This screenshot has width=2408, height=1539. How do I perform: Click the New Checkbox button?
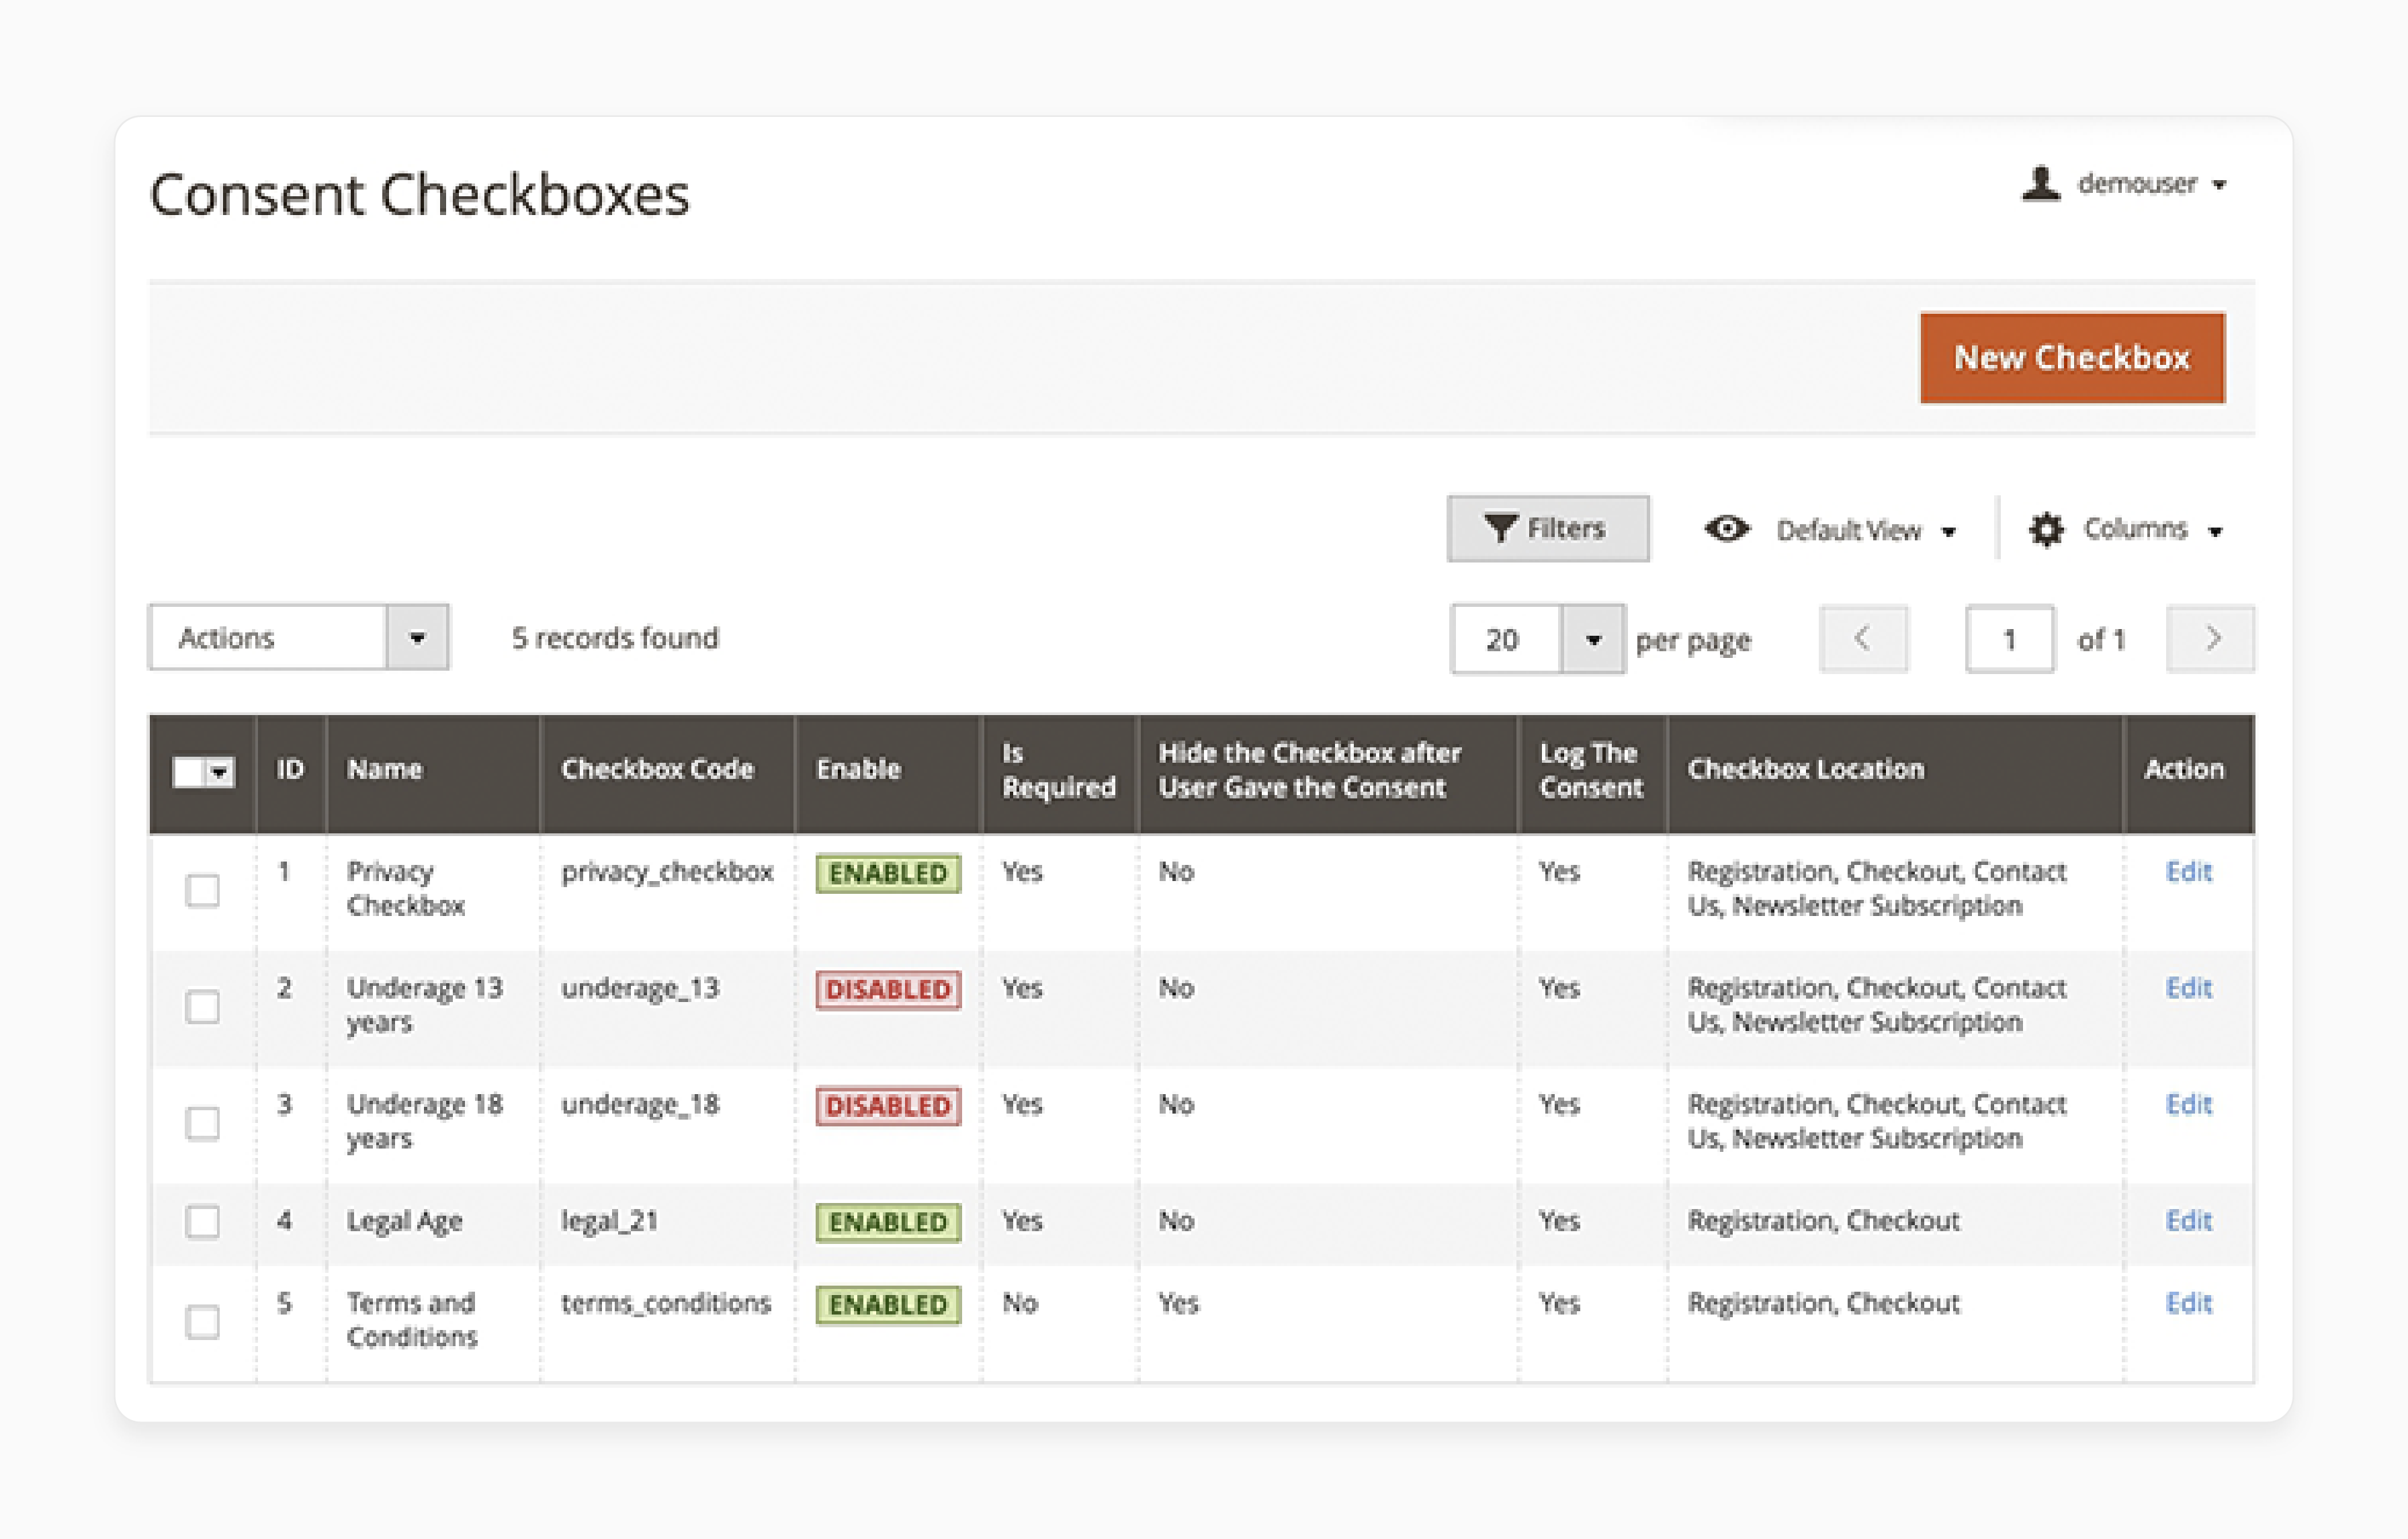[2073, 358]
